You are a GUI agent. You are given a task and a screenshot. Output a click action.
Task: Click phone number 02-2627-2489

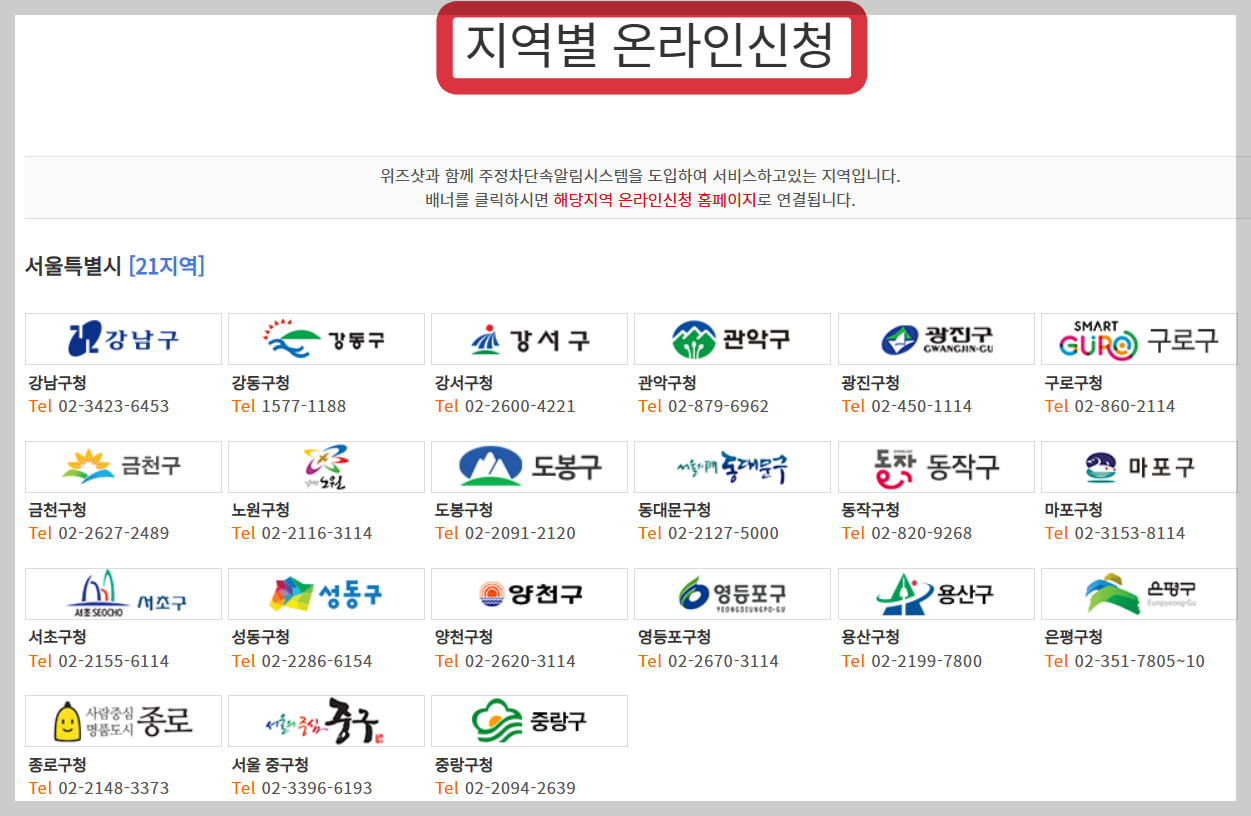[114, 533]
